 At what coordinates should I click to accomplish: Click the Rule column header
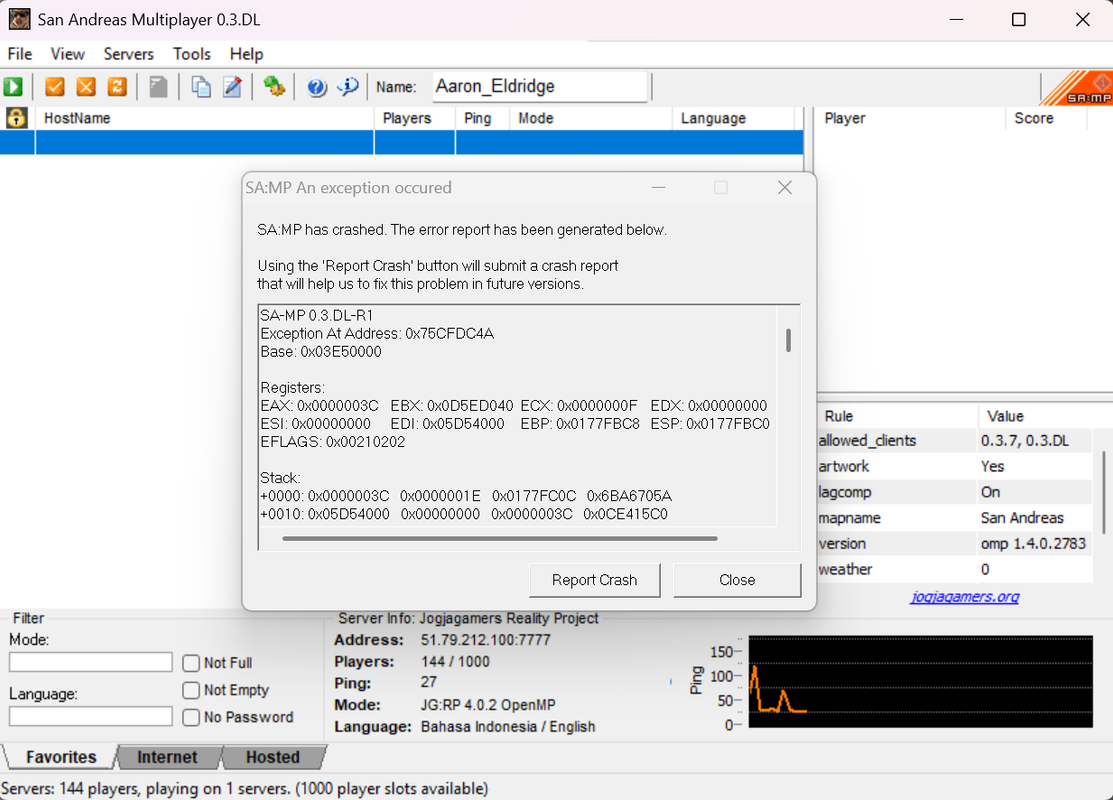897,416
